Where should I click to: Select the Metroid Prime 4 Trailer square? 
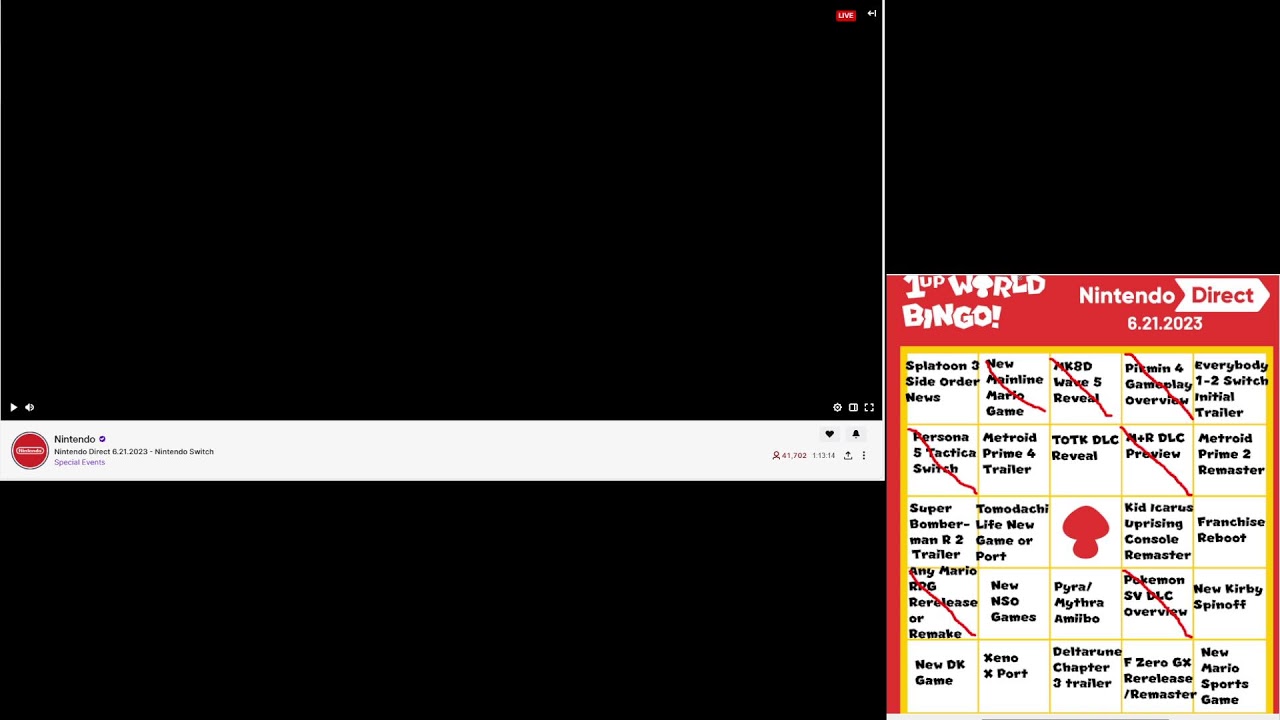click(x=1012, y=460)
